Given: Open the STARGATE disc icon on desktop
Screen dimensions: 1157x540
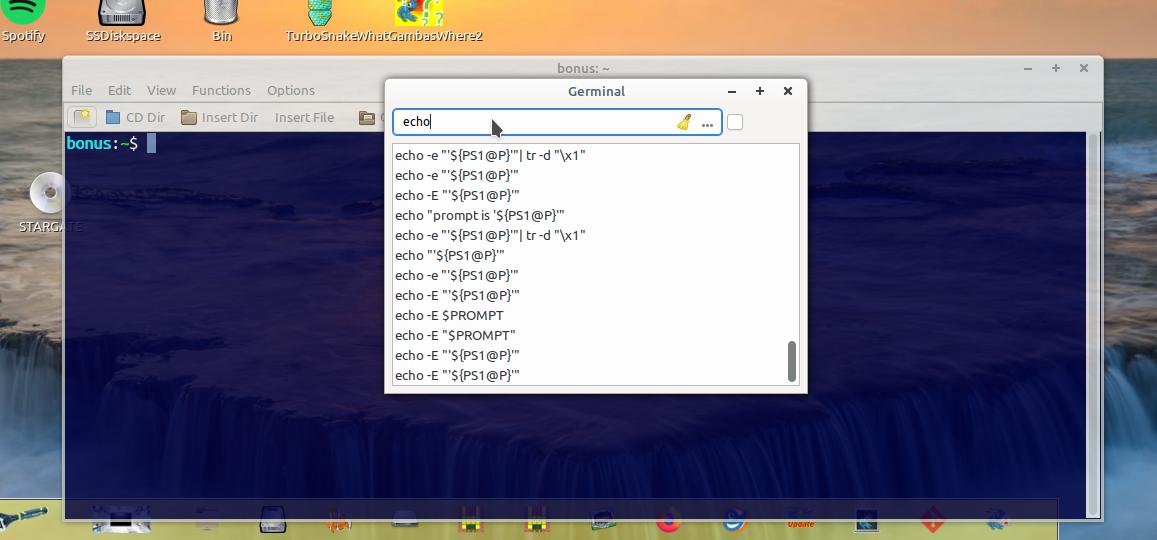Looking at the screenshot, I should [48, 195].
